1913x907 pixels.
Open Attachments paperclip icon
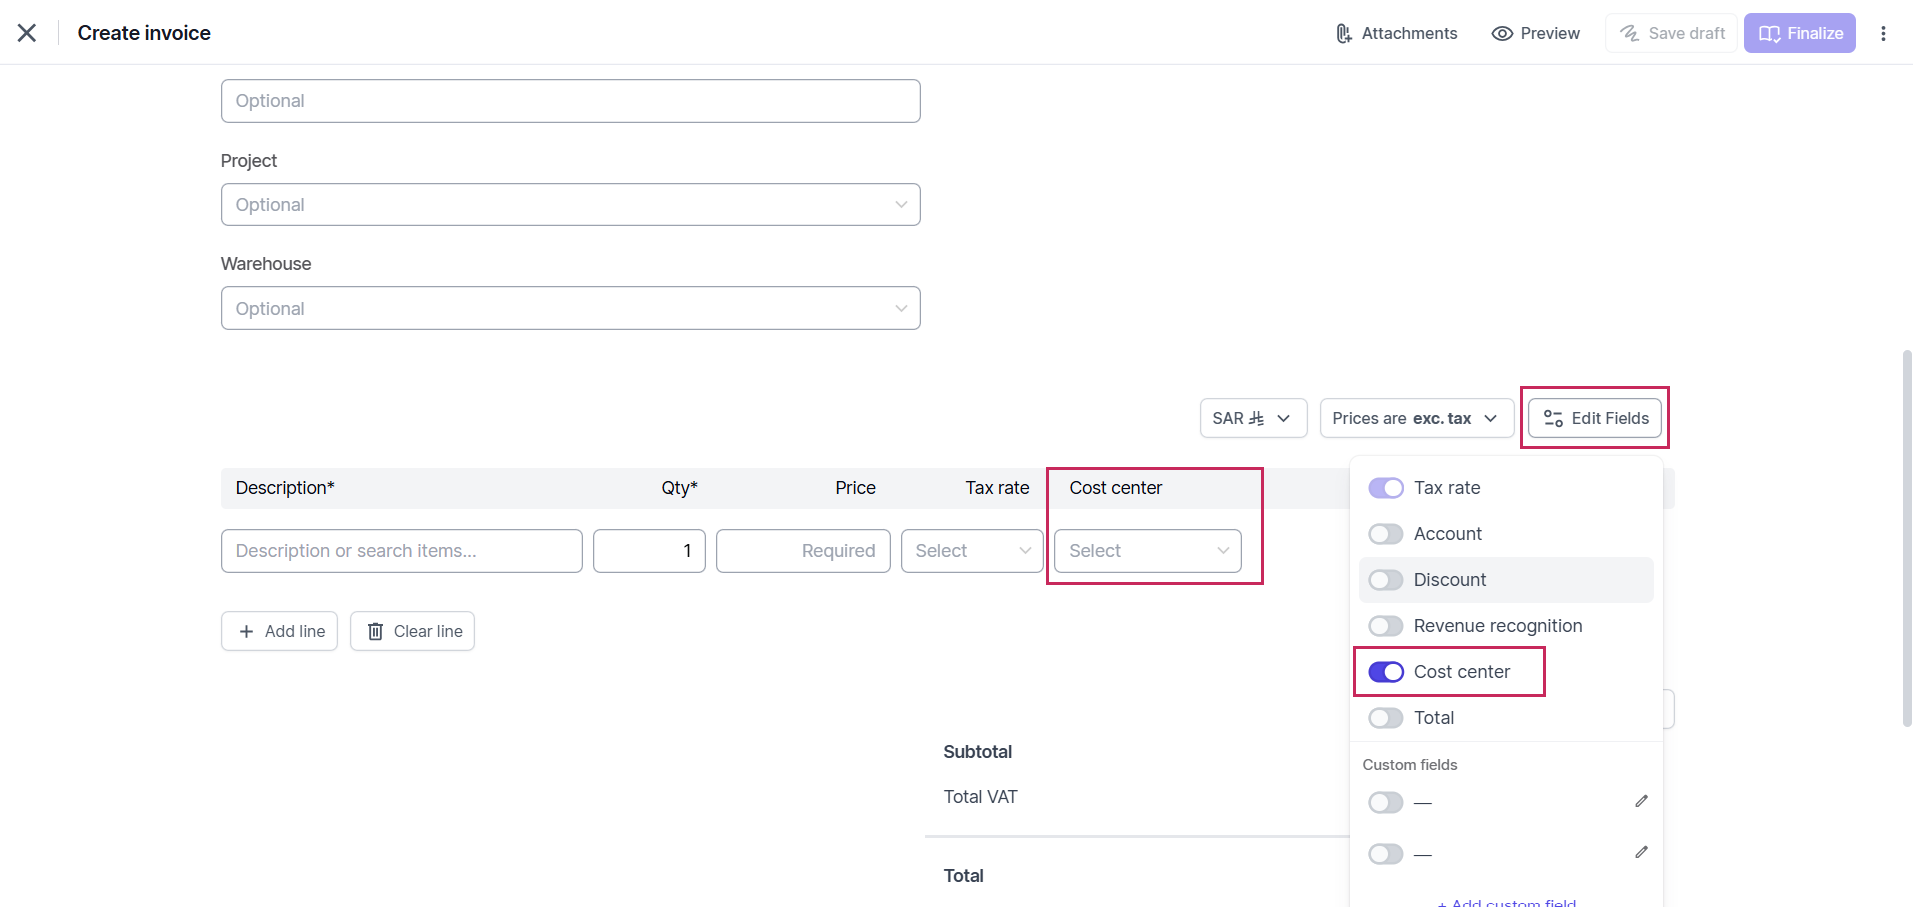1344,33
